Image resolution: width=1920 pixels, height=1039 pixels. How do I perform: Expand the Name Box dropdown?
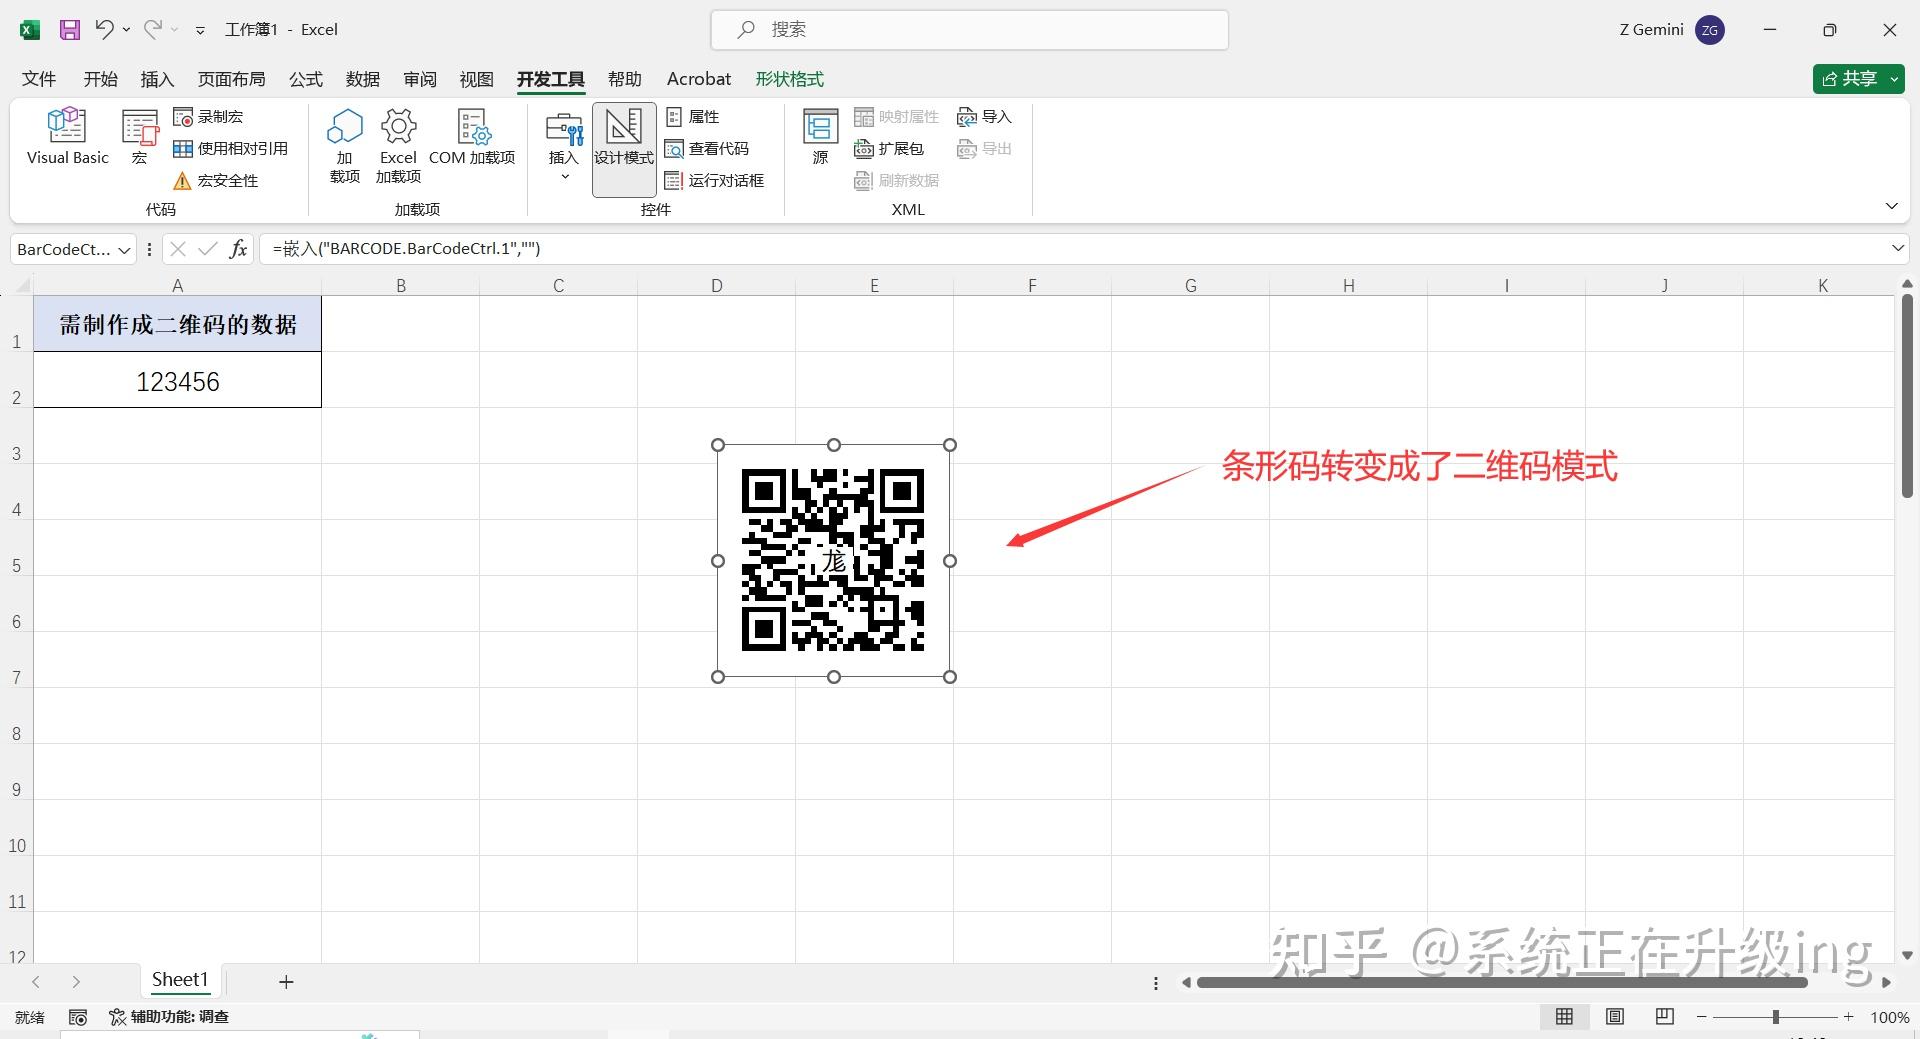coord(125,250)
